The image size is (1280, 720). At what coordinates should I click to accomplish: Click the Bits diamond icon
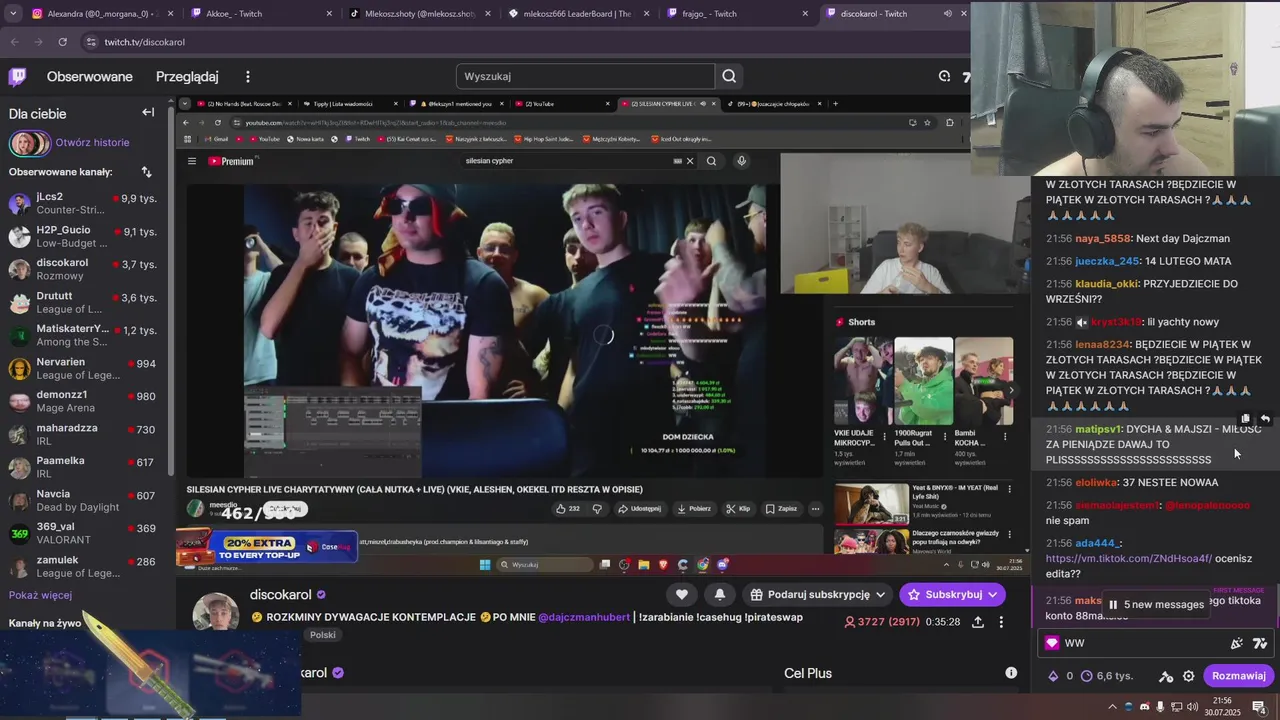tap(1053, 676)
